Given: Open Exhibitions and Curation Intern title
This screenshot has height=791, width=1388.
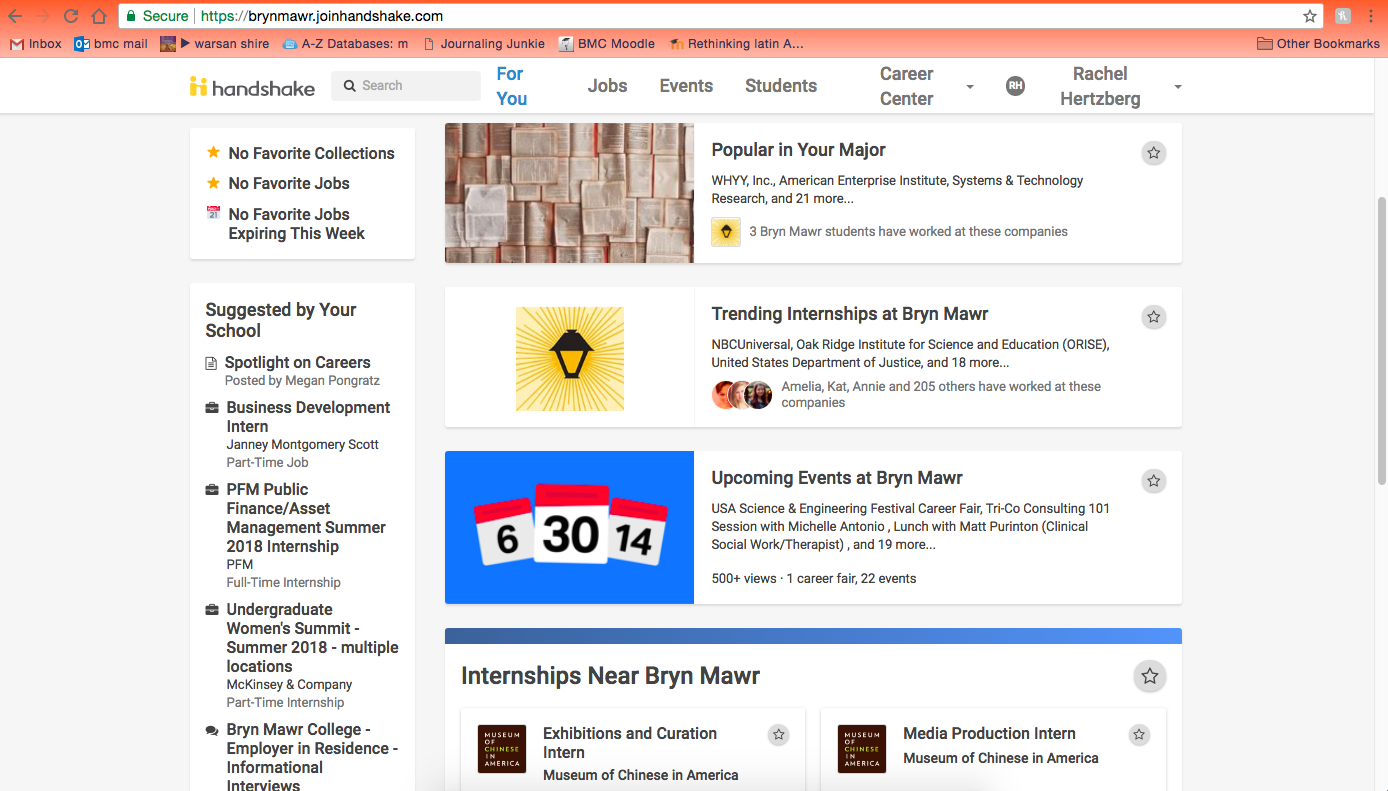Looking at the screenshot, I should tap(630, 743).
